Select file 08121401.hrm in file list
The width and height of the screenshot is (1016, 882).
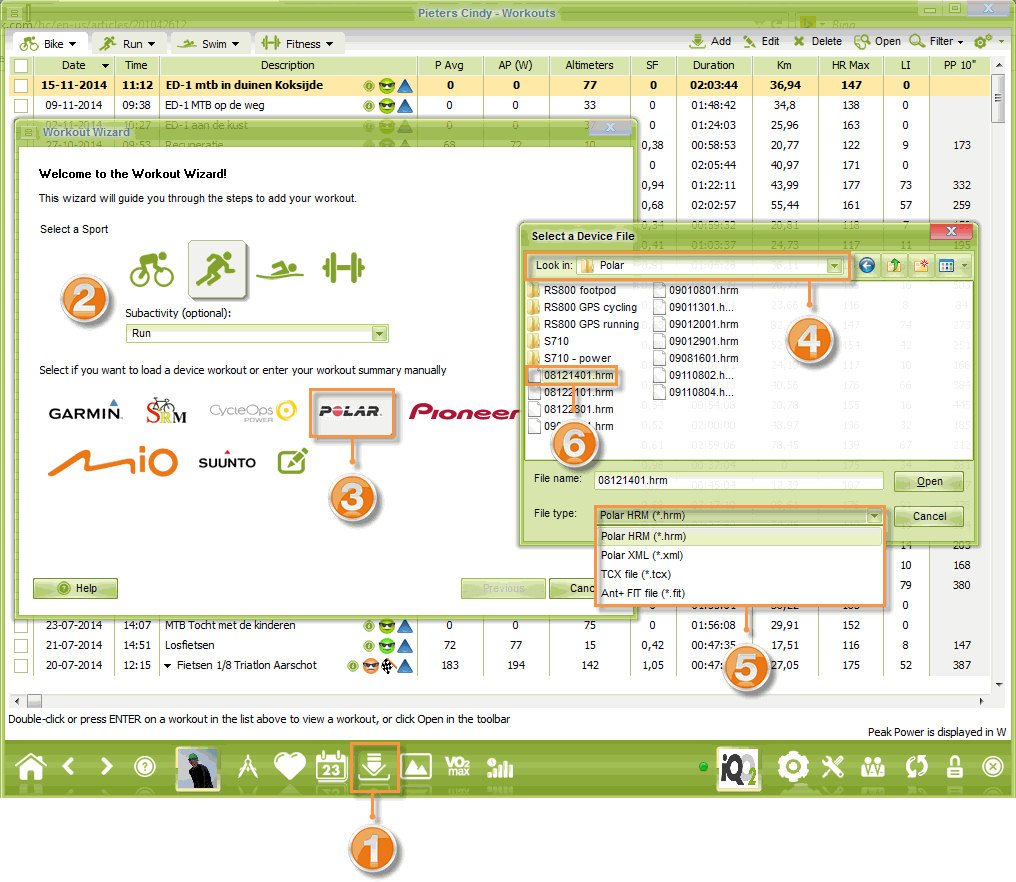[577, 375]
